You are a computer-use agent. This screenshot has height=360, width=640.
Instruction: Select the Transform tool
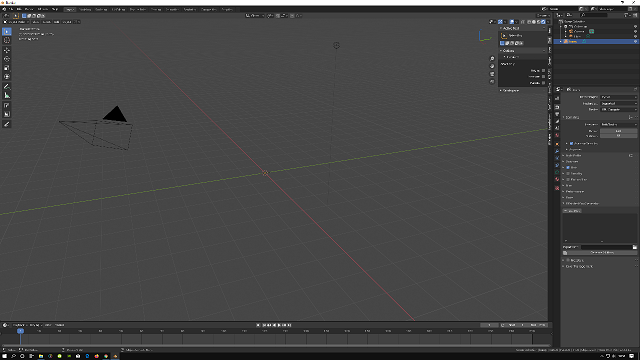tap(7, 77)
